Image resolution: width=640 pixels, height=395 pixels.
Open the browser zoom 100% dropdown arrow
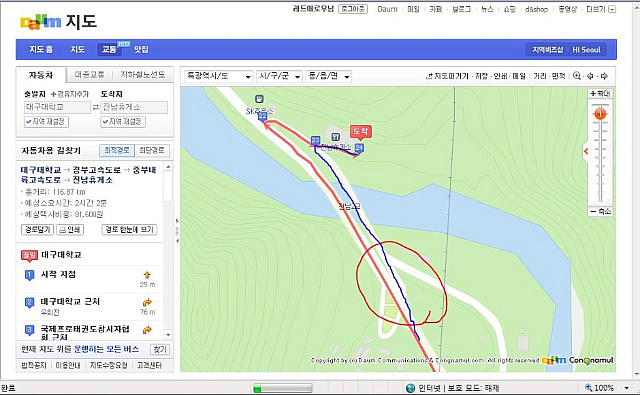626,388
